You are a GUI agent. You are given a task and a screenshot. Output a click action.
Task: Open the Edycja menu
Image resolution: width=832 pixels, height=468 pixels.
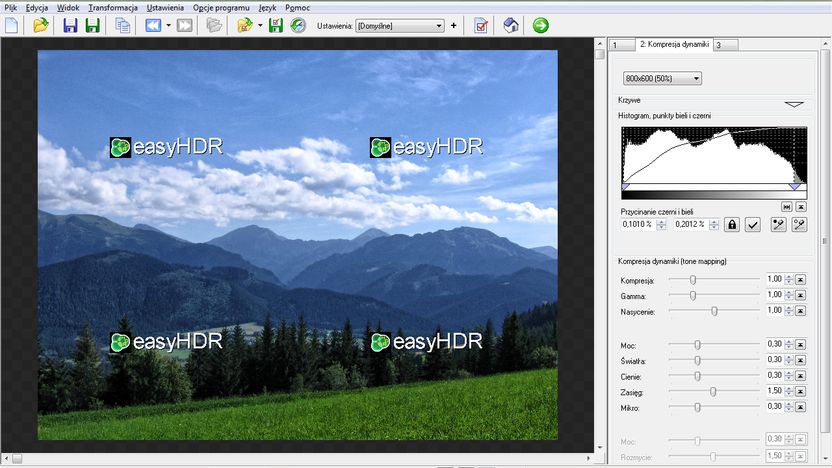[37, 8]
